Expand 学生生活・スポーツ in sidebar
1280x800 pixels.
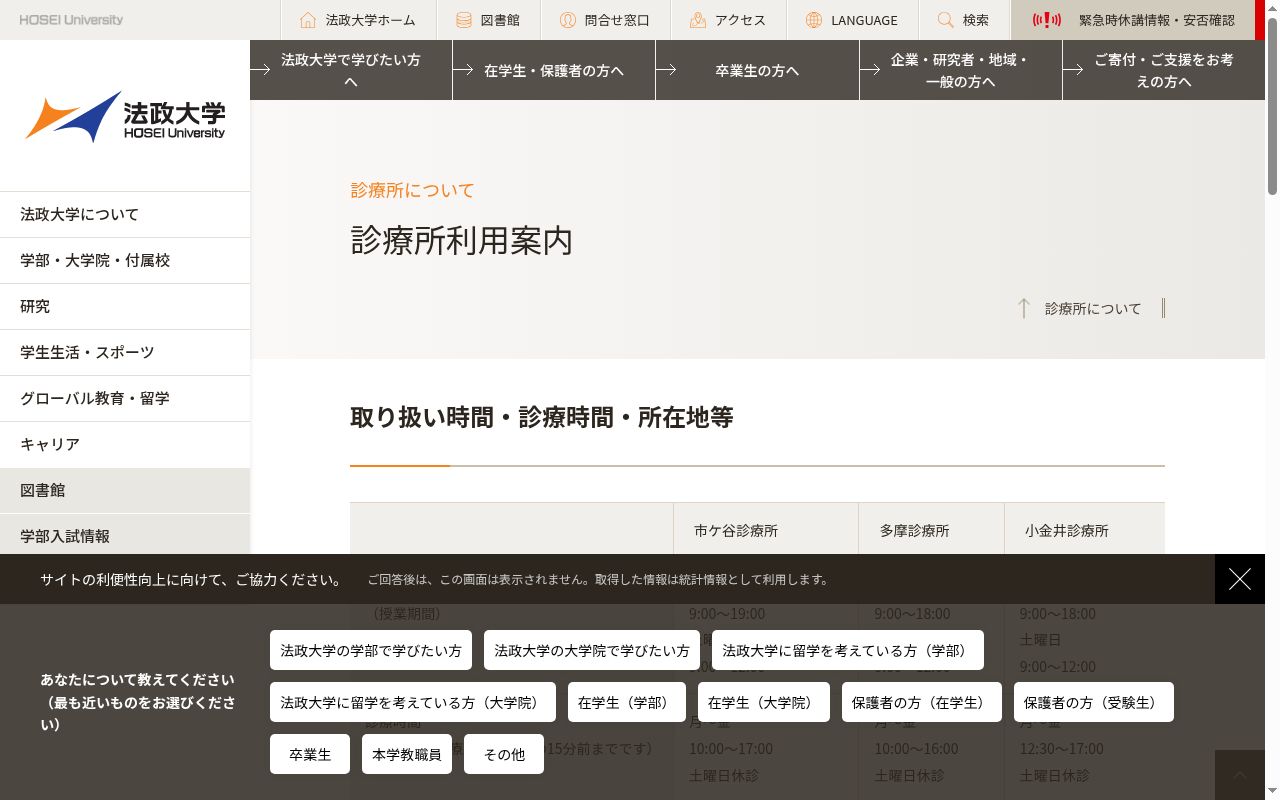click(x=125, y=352)
